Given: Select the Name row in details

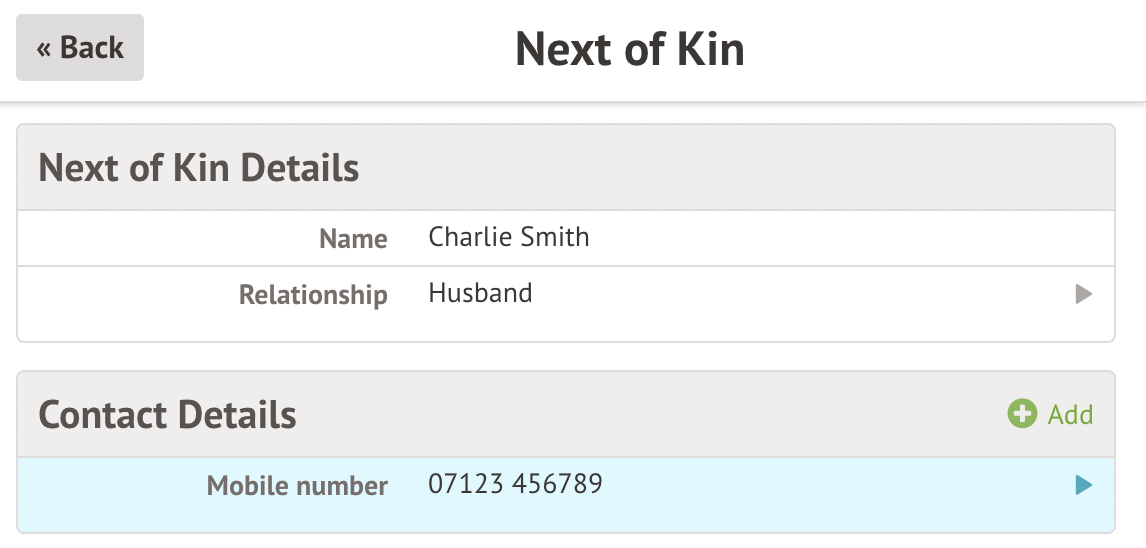Looking at the screenshot, I should 566,238.
